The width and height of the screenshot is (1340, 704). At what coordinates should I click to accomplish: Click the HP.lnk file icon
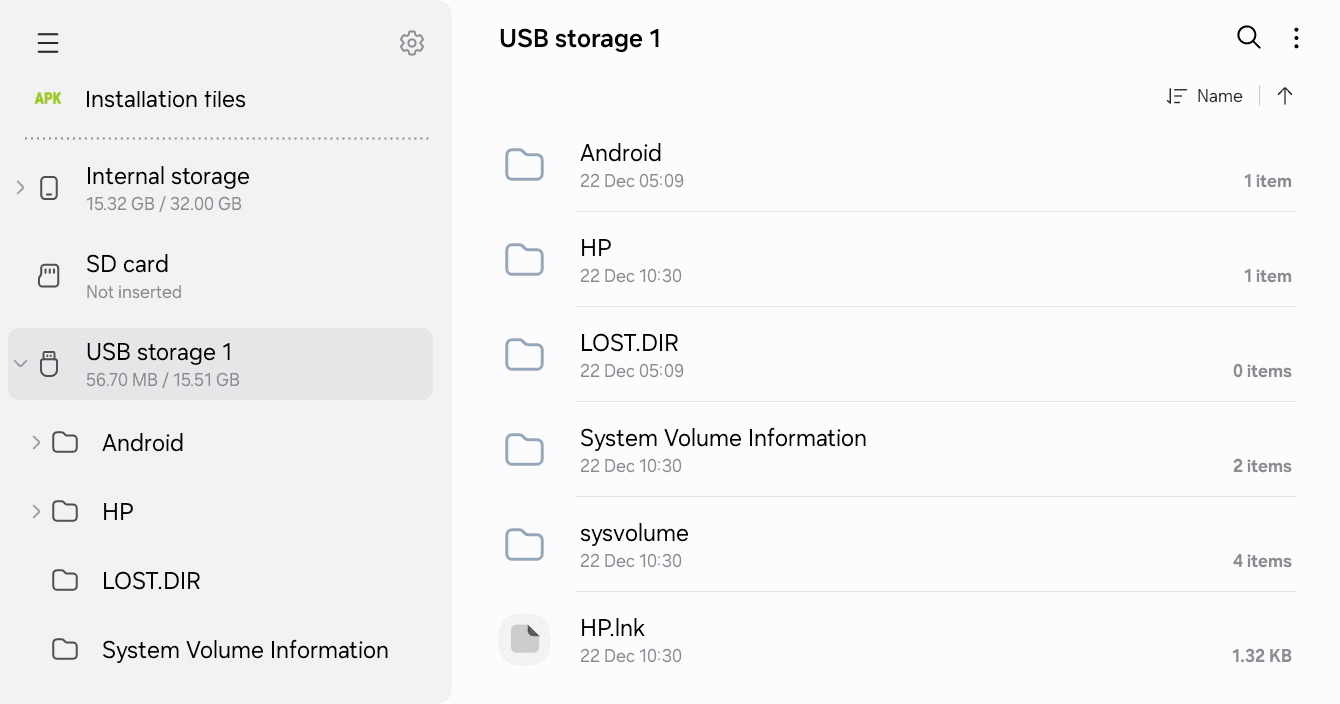point(524,640)
